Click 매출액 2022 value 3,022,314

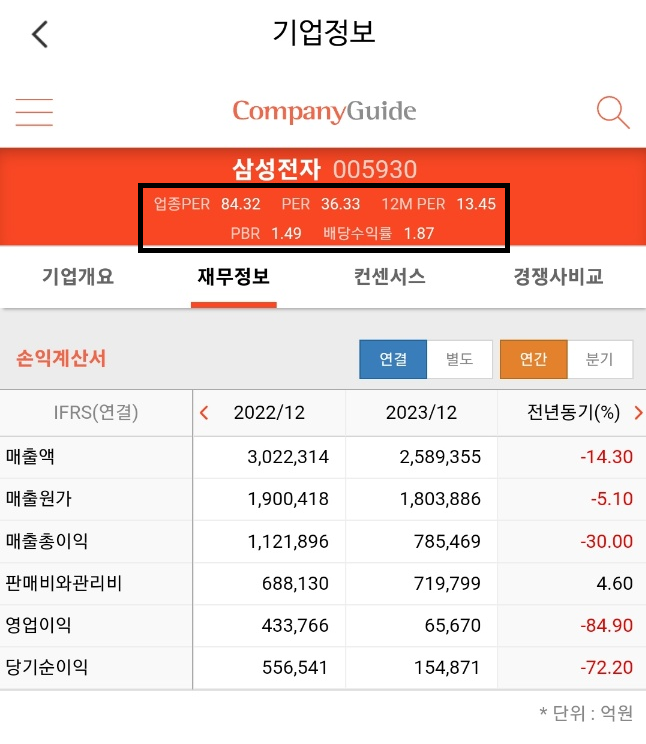point(288,457)
